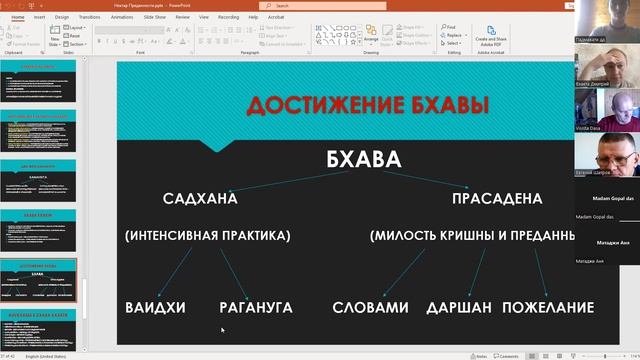
Task: Open the Shape Fill dropdown
Action: click(409, 27)
